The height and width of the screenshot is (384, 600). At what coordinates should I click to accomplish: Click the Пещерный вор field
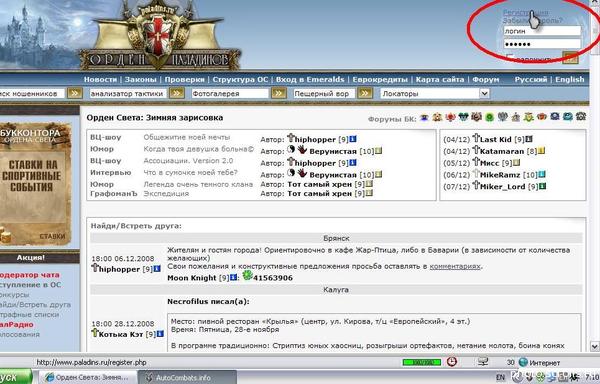point(324,94)
